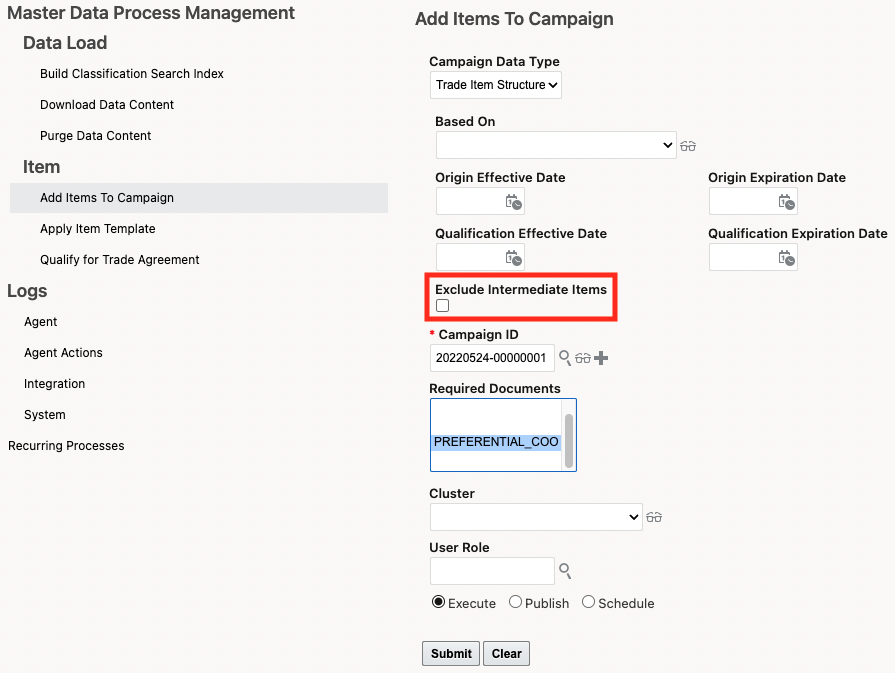The width and height of the screenshot is (895, 673).
Task: Open Origin Expiration Date calendar picker
Action: (x=787, y=202)
